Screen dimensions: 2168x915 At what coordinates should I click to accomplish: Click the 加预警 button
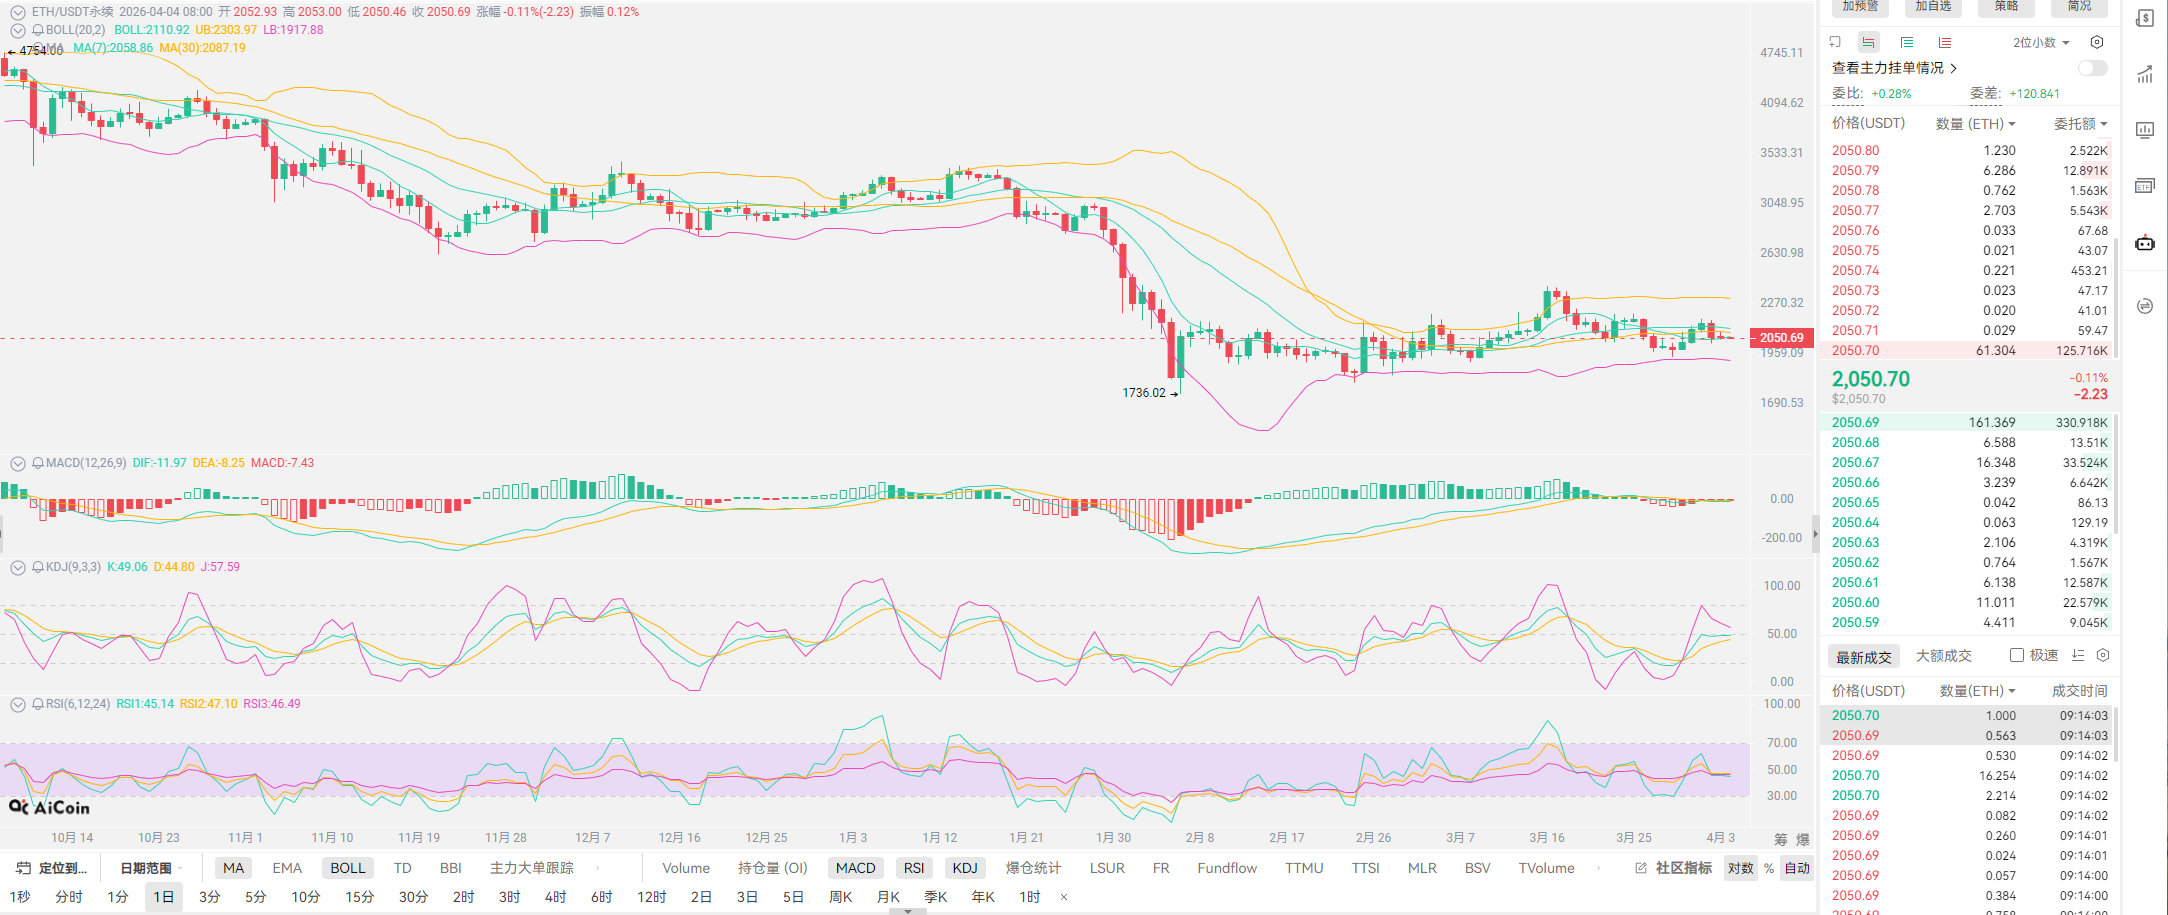pyautogui.click(x=1860, y=7)
